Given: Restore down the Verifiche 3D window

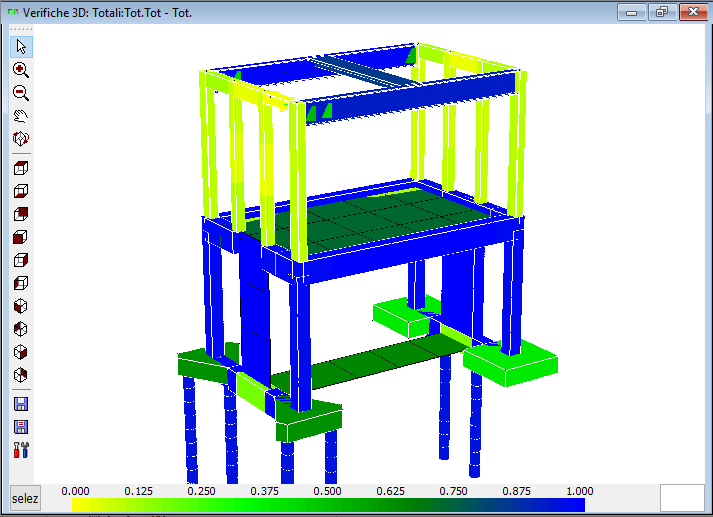Looking at the screenshot, I should (662, 12).
